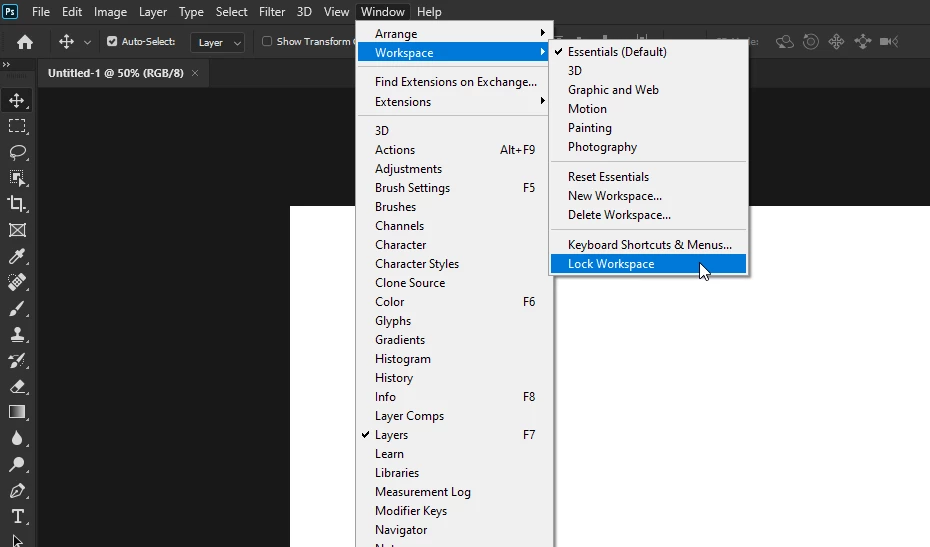Open the Image menu

[x=110, y=12]
